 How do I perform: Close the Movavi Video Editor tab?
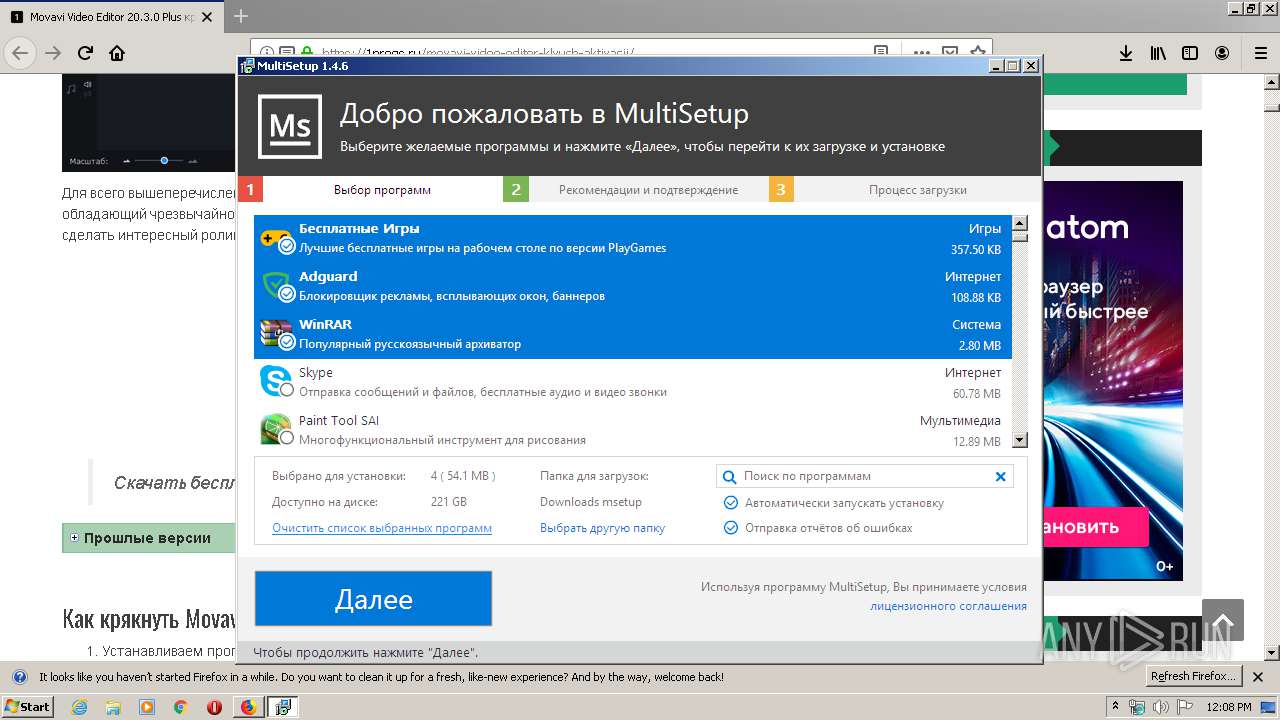(208, 17)
